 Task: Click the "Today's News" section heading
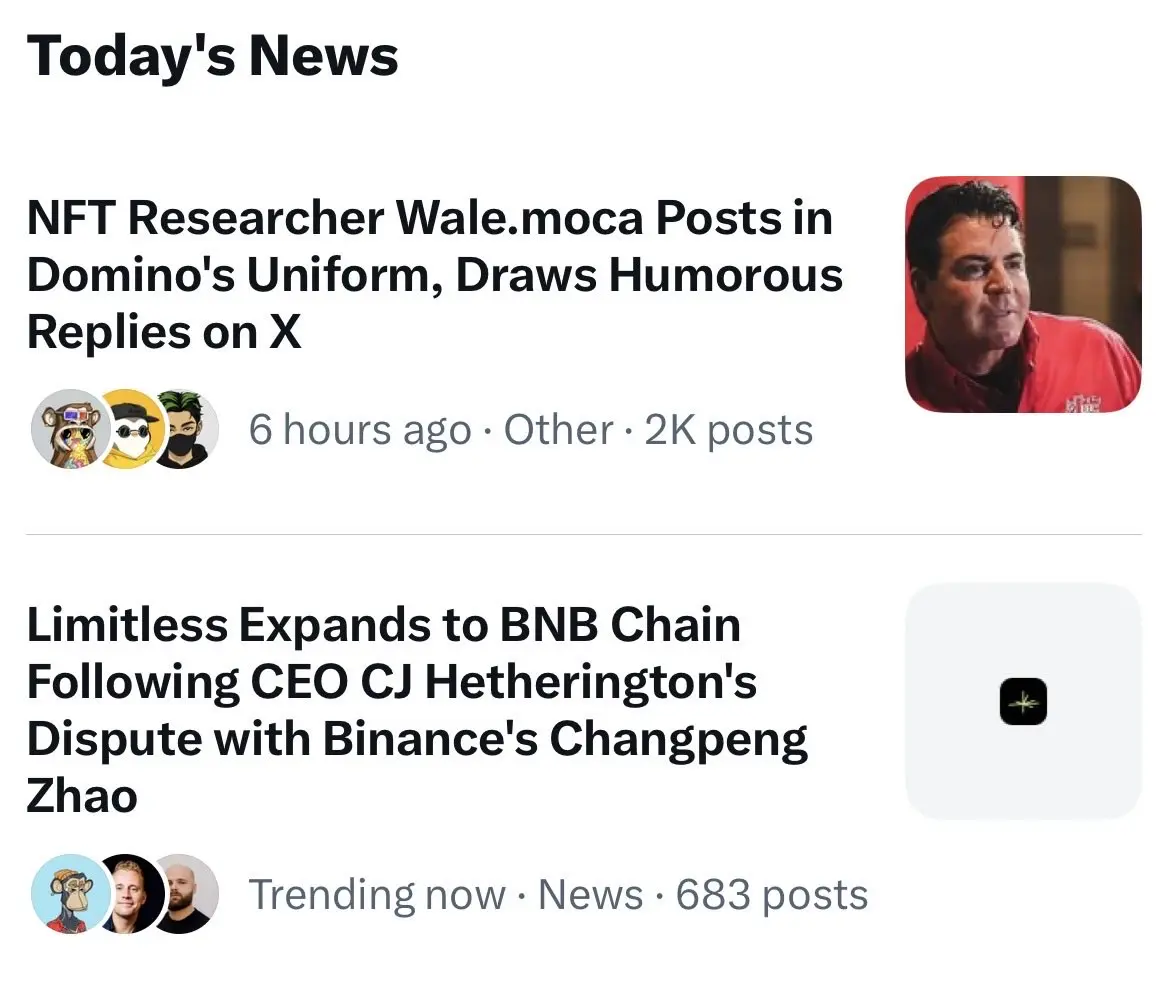coord(212,56)
